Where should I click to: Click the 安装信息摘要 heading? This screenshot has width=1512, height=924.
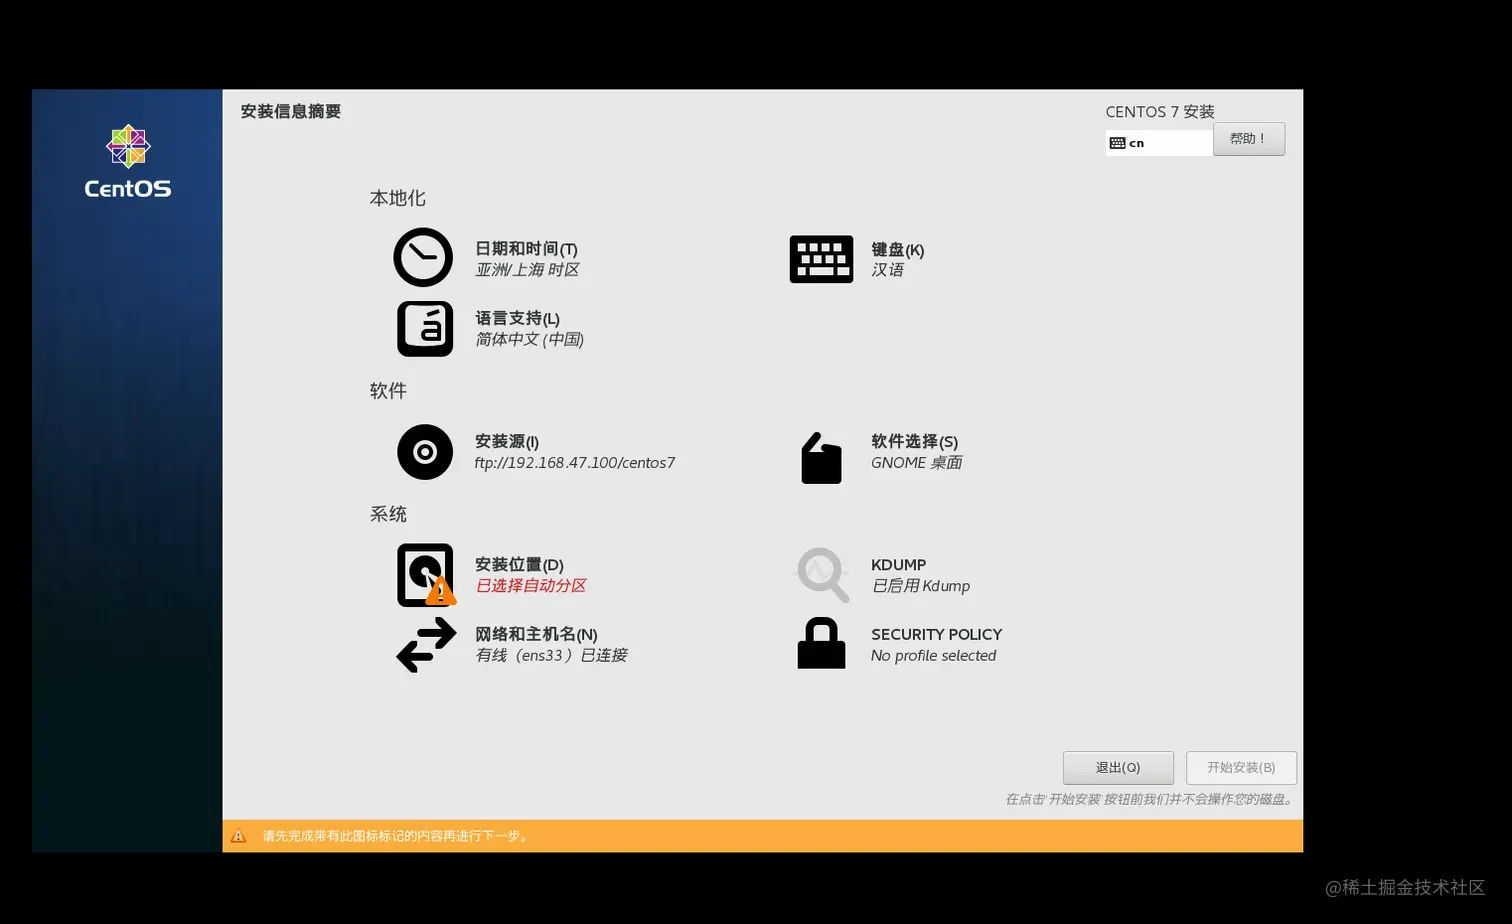pos(291,111)
